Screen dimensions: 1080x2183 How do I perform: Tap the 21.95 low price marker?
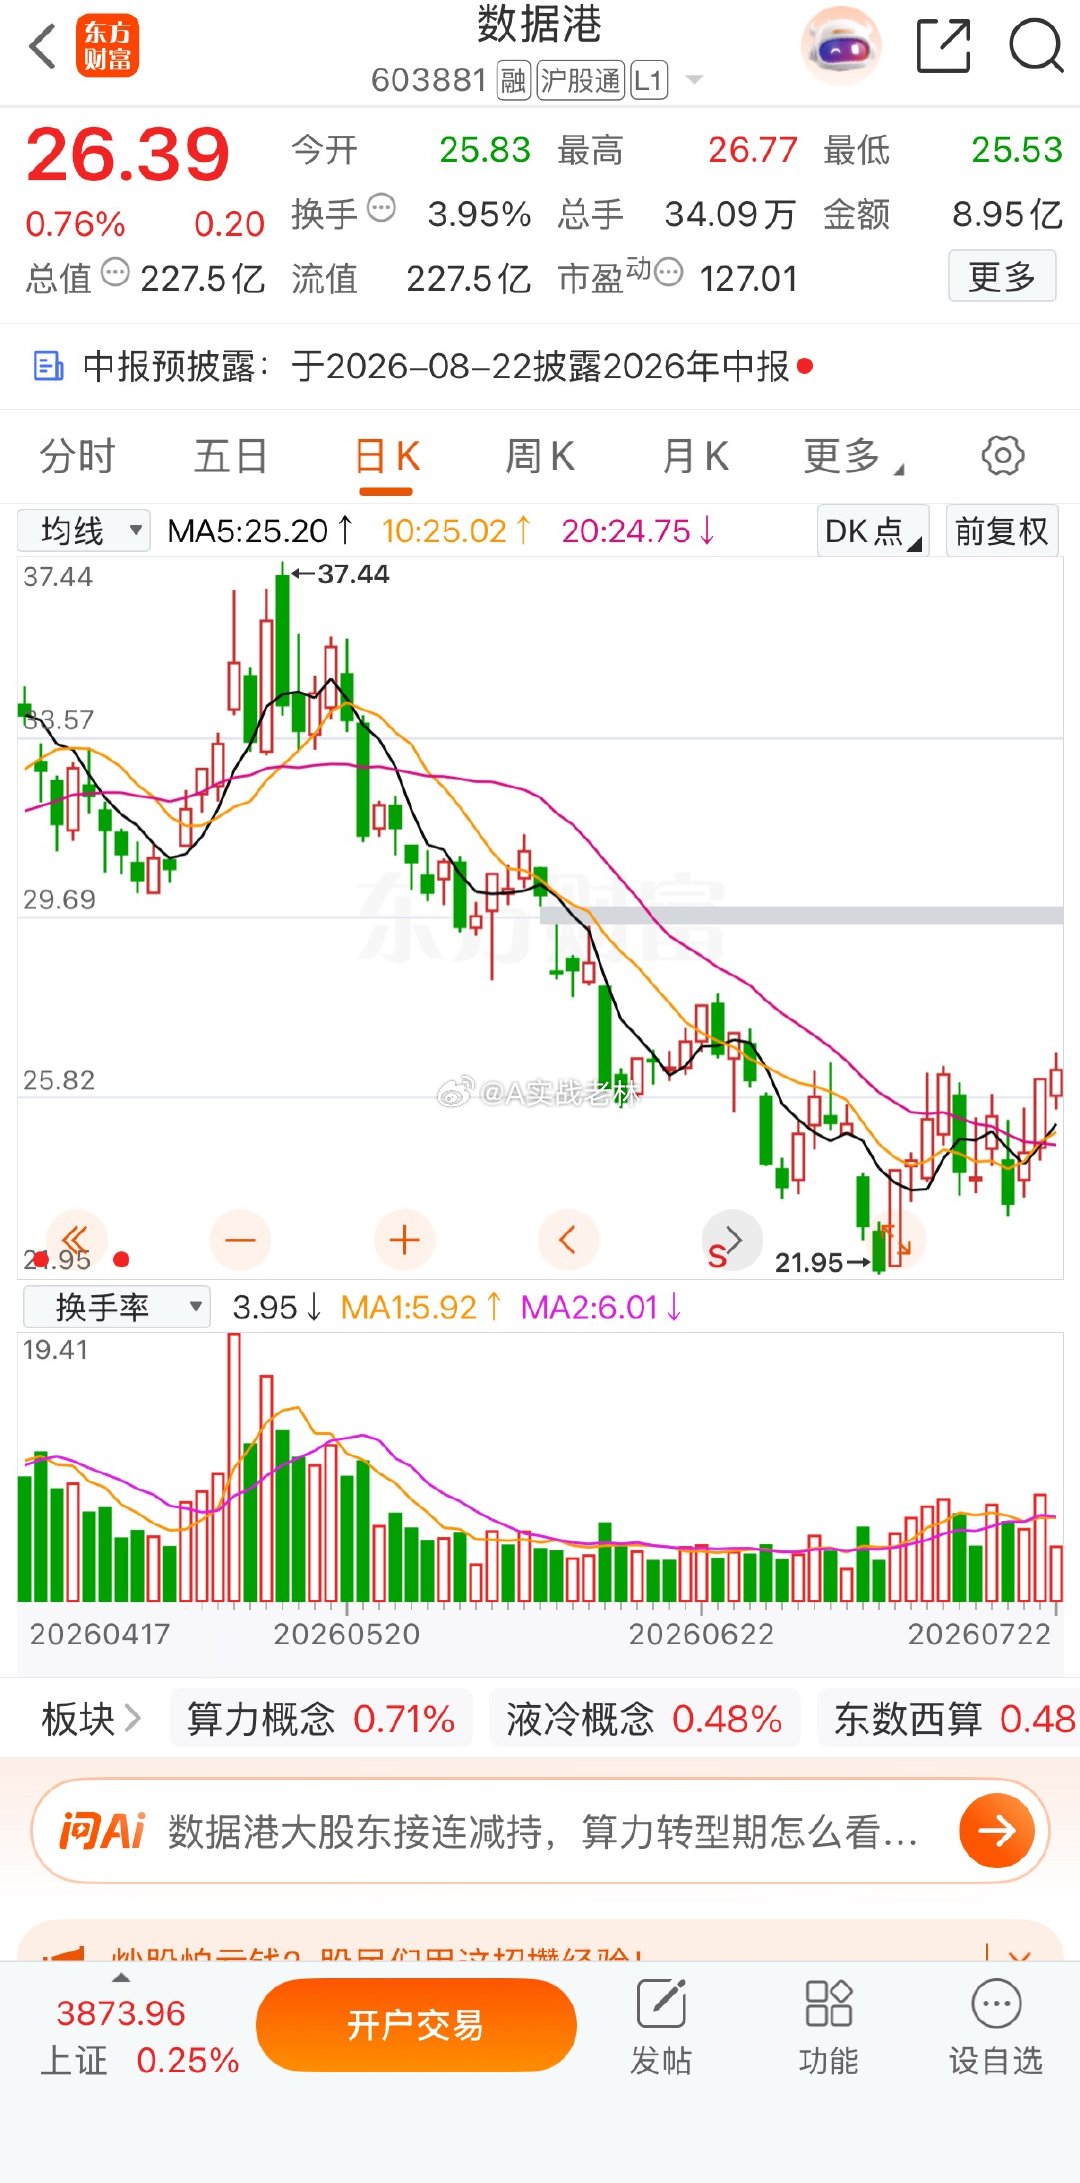pos(821,1263)
